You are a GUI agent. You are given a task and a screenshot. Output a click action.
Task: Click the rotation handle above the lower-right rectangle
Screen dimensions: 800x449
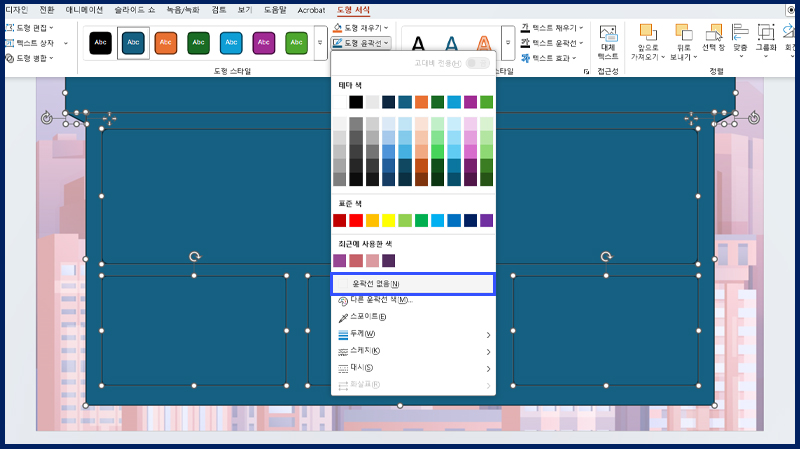point(606,257)
